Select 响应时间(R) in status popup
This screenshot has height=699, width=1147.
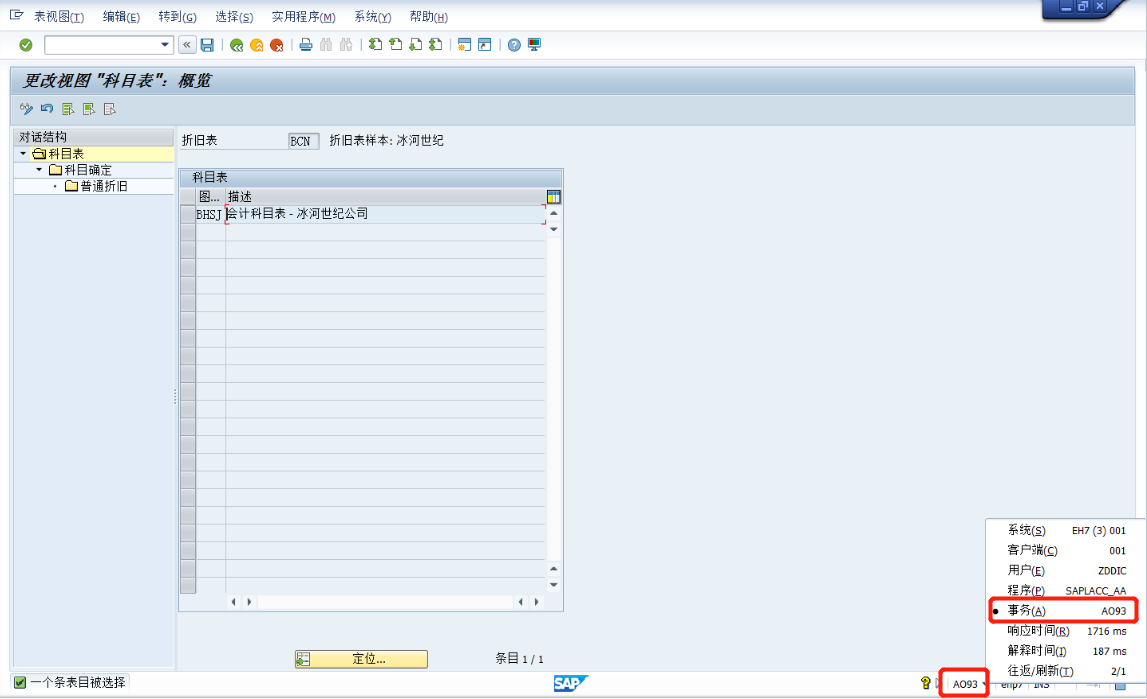[1066, 630]
